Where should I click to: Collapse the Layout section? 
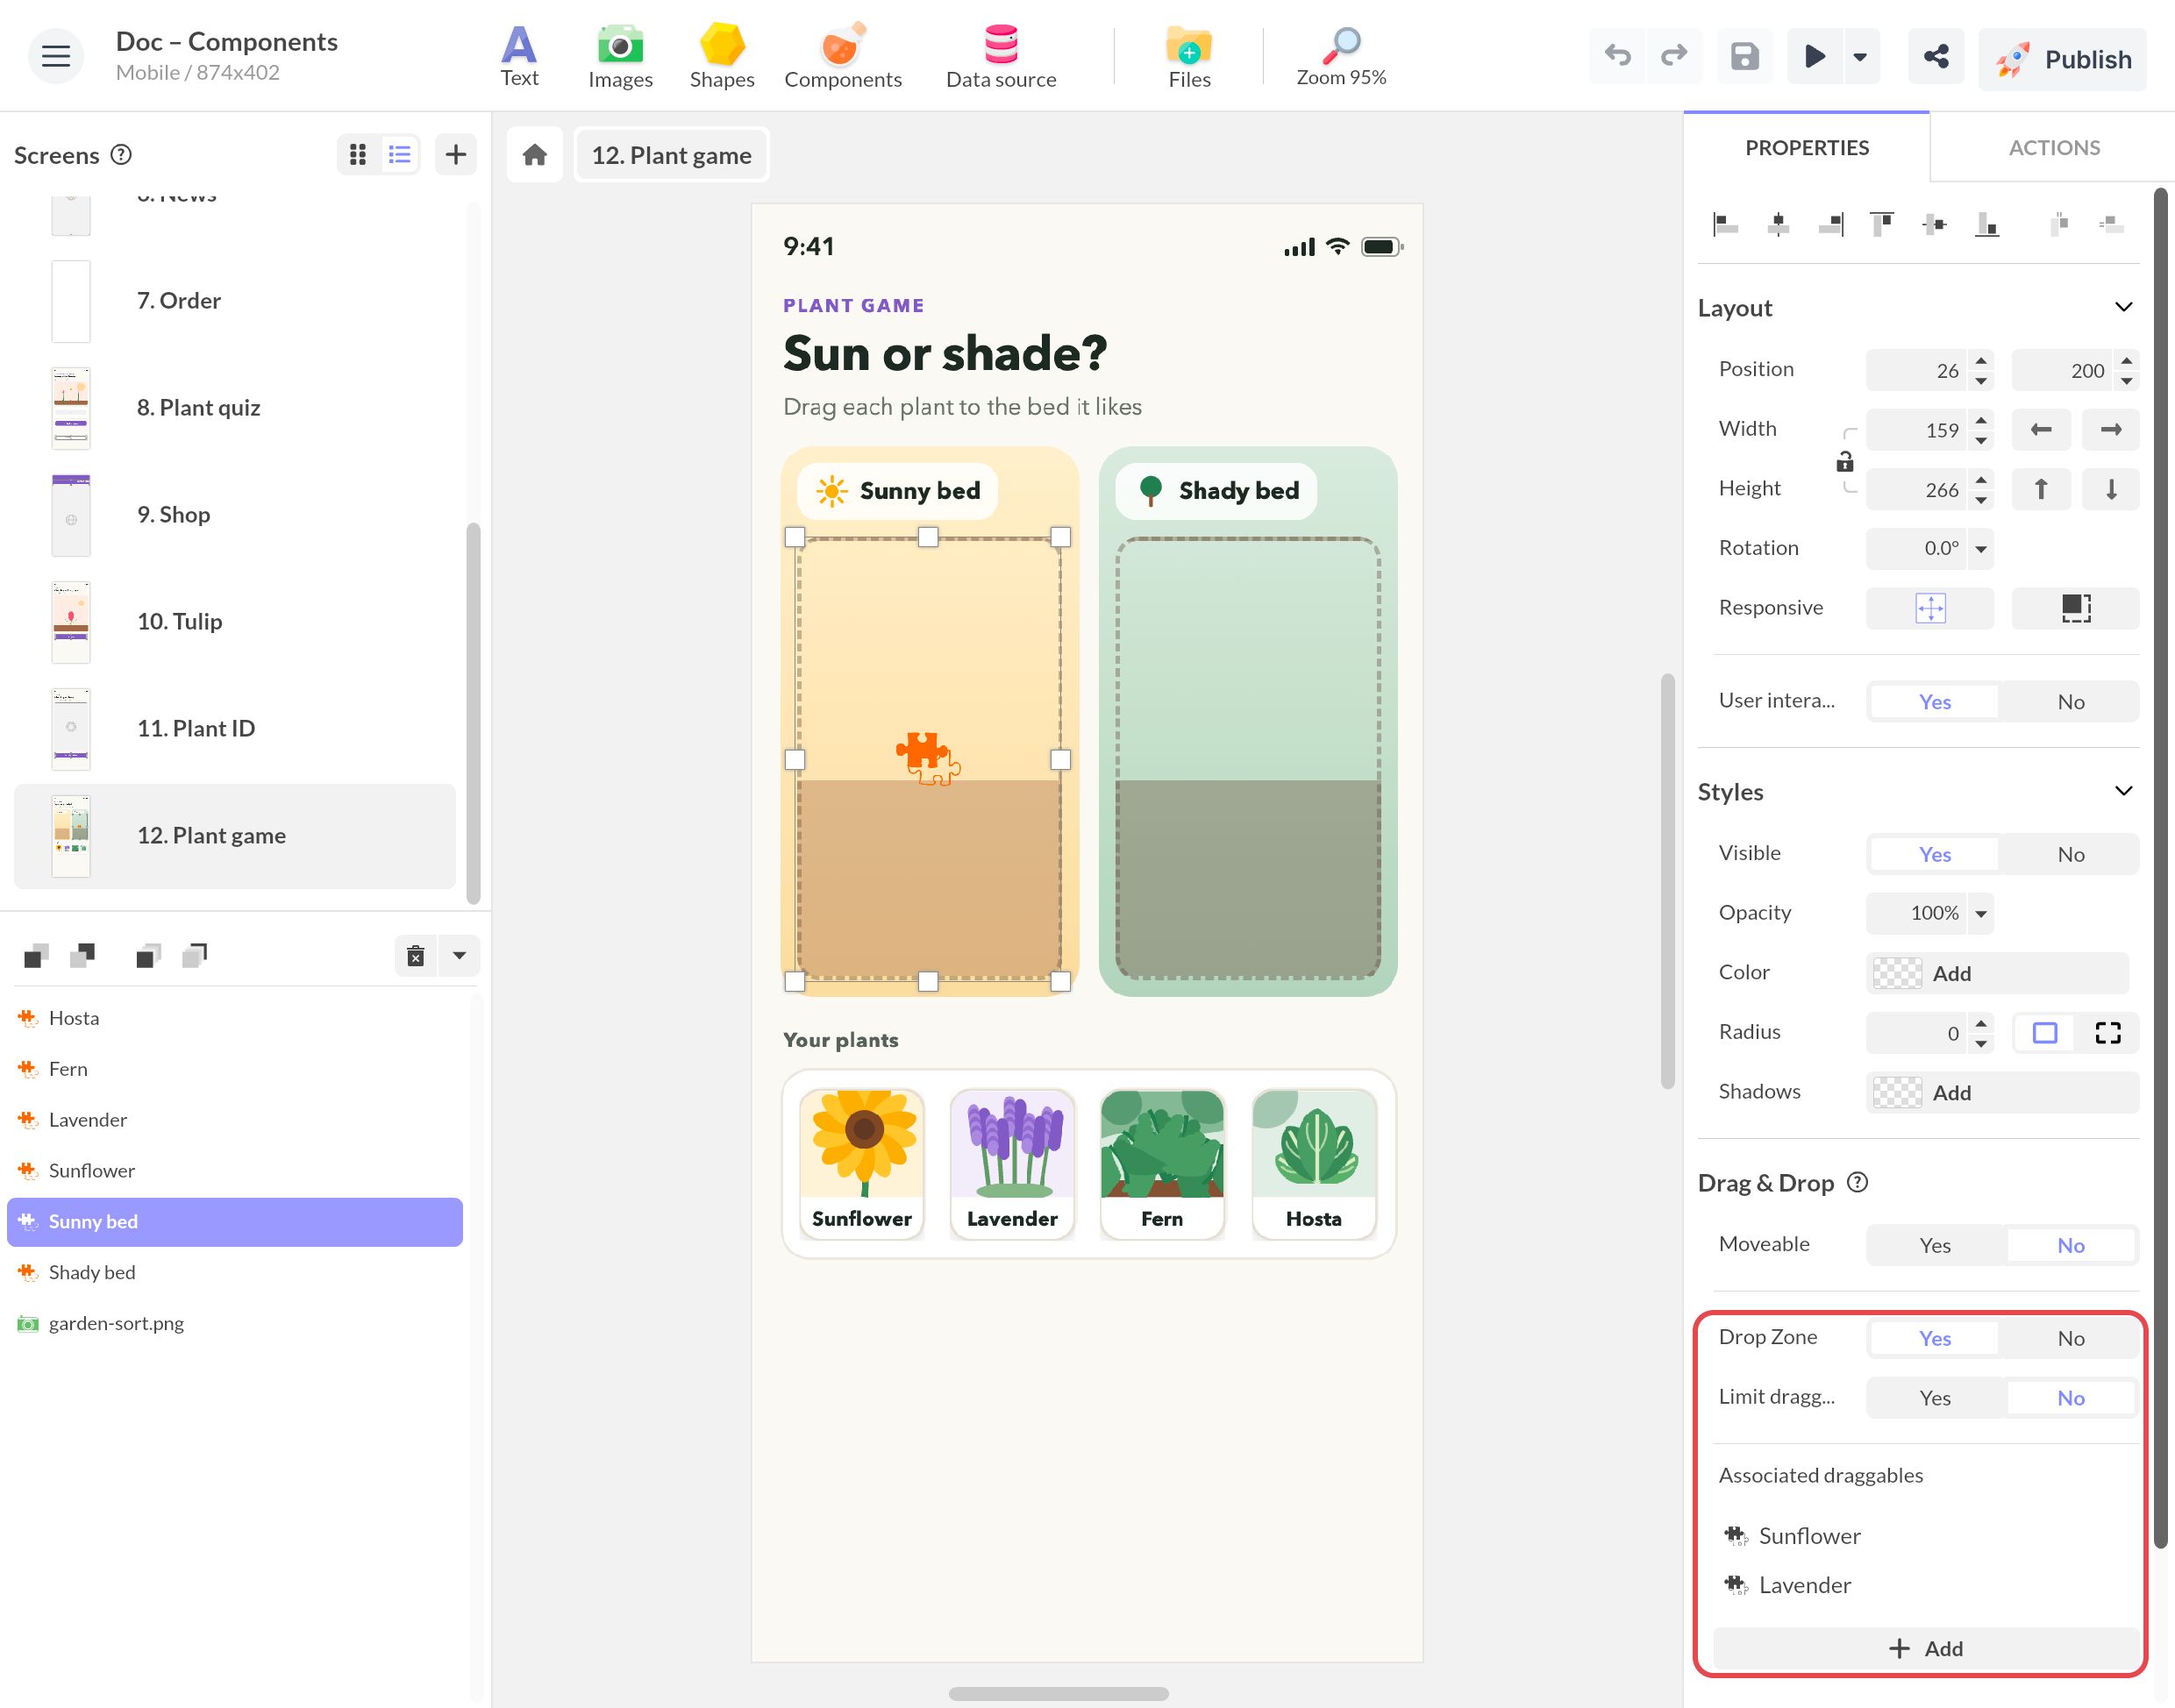pos(2124,307)
